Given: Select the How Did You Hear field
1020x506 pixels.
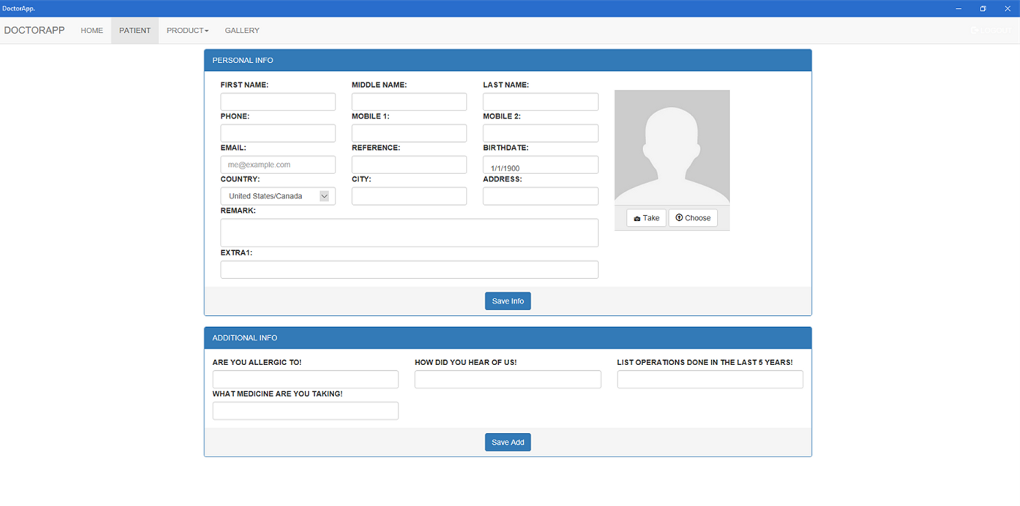Looking at the screenshot, I should pyautogui.click(x=507, y=380).
